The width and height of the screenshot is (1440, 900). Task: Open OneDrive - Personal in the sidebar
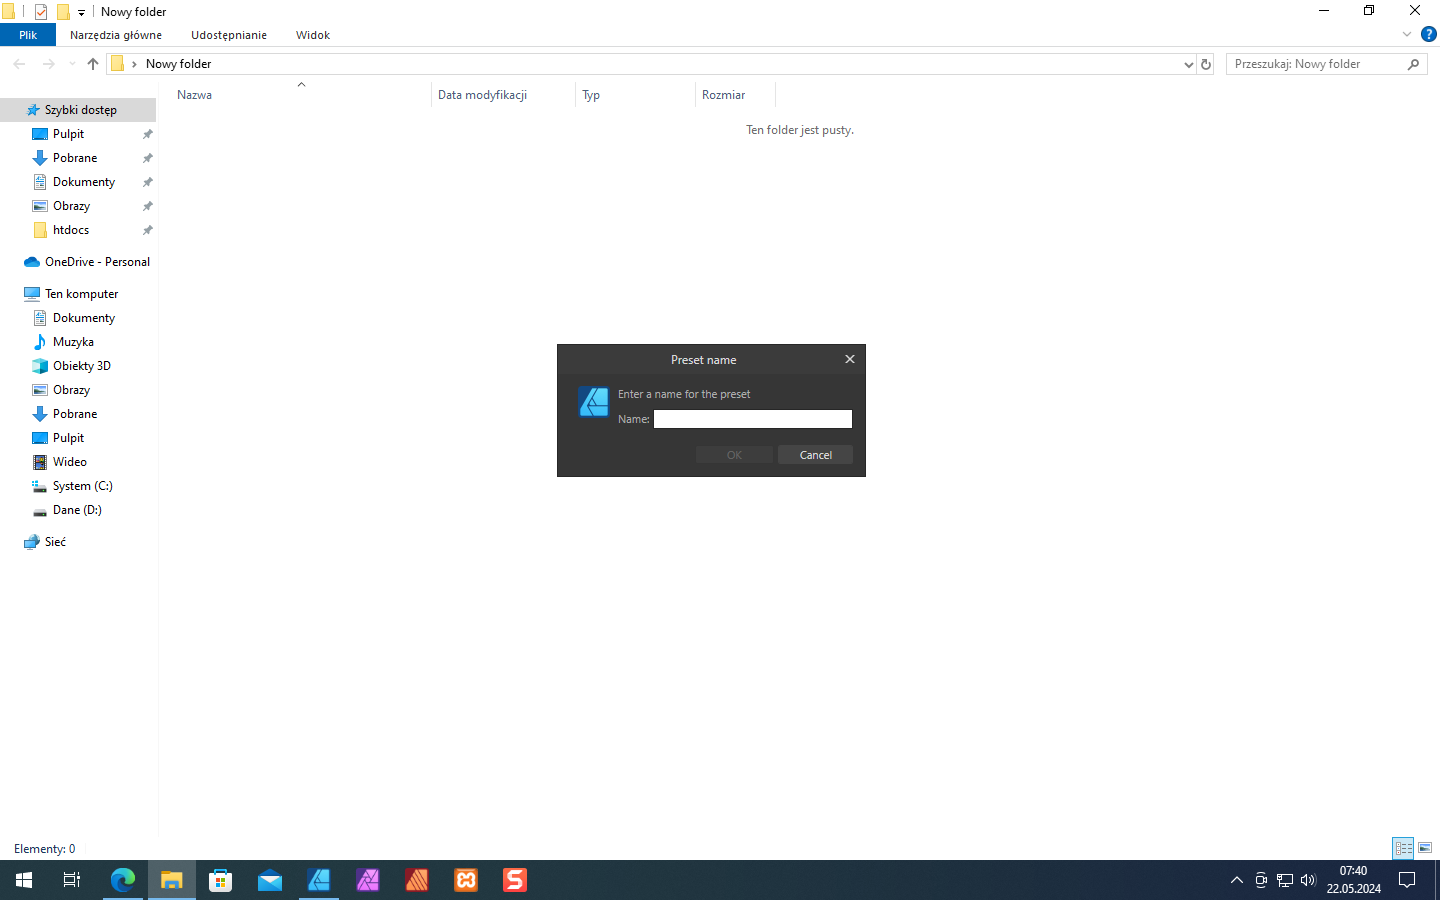(96, 261)
